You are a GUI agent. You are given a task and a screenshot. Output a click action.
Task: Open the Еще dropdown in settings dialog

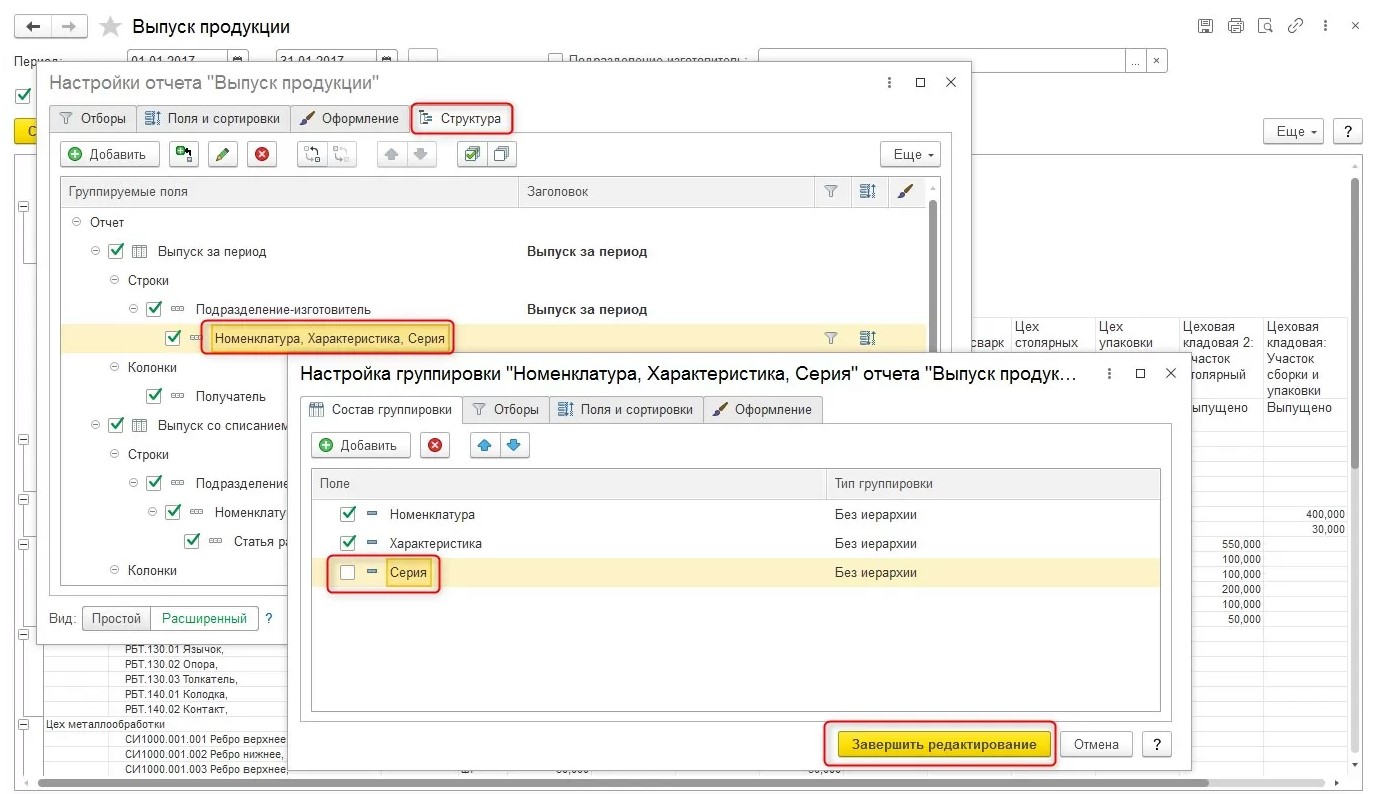pyautogui.click(x=909, y=154)
